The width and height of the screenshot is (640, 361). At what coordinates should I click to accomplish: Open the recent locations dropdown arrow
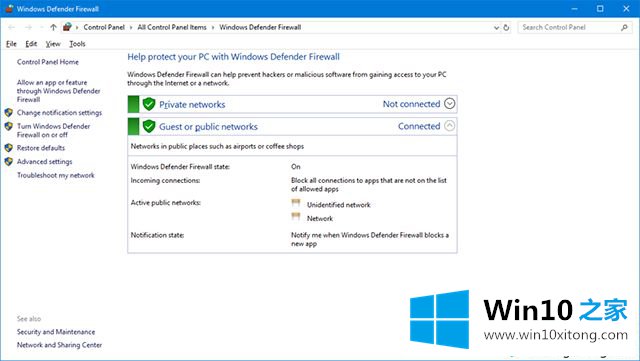41,28
